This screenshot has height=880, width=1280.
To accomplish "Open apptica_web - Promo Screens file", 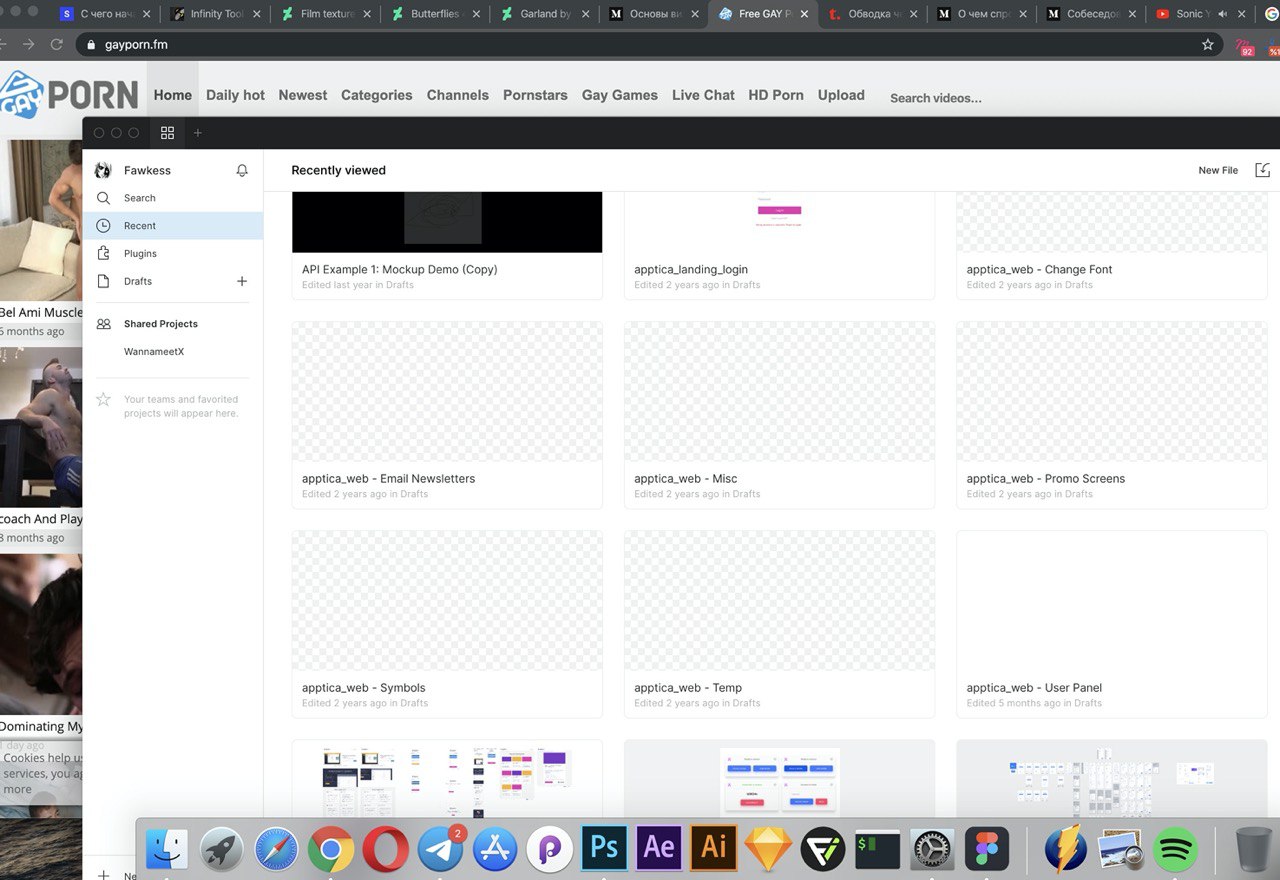I will click(1112, 415).
